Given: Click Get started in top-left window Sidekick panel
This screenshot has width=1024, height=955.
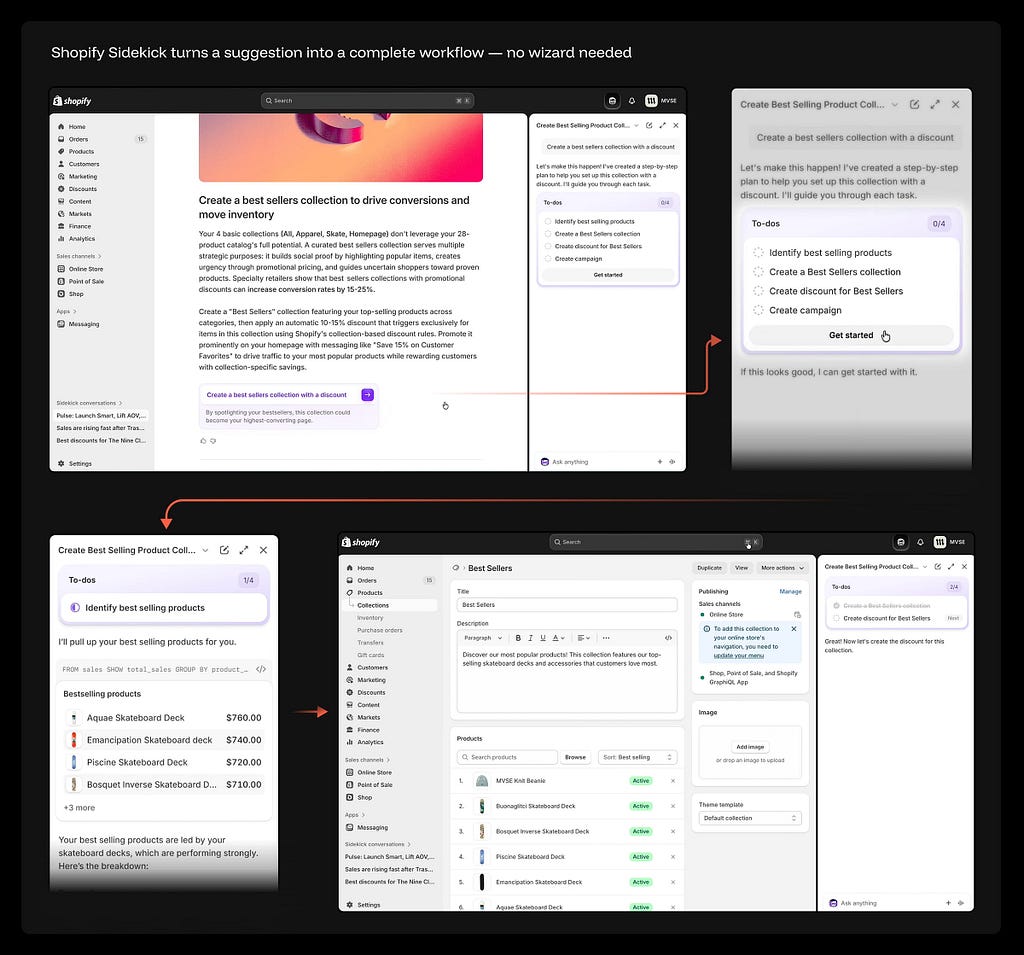Looking at the screenshot, I should [x=608, y=275].
